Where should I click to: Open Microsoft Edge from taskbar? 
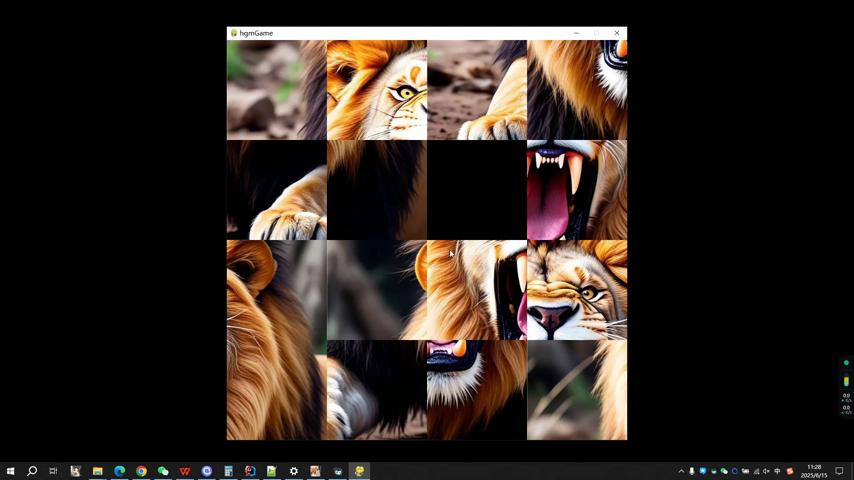[x=119, y=471]
